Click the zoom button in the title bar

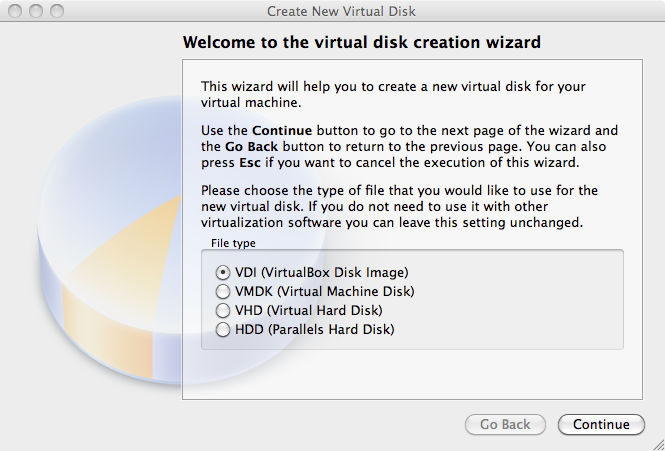[x=57, y=11]
